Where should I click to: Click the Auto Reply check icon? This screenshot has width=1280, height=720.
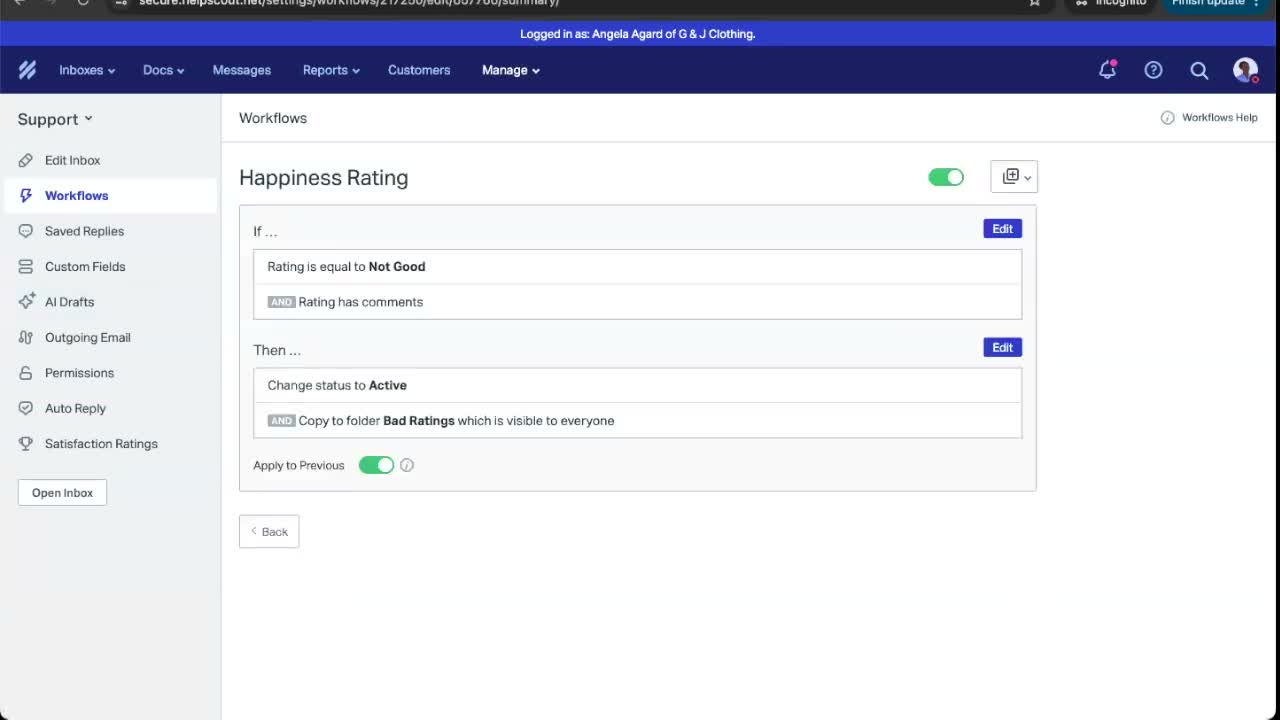(x=26, y=408)
